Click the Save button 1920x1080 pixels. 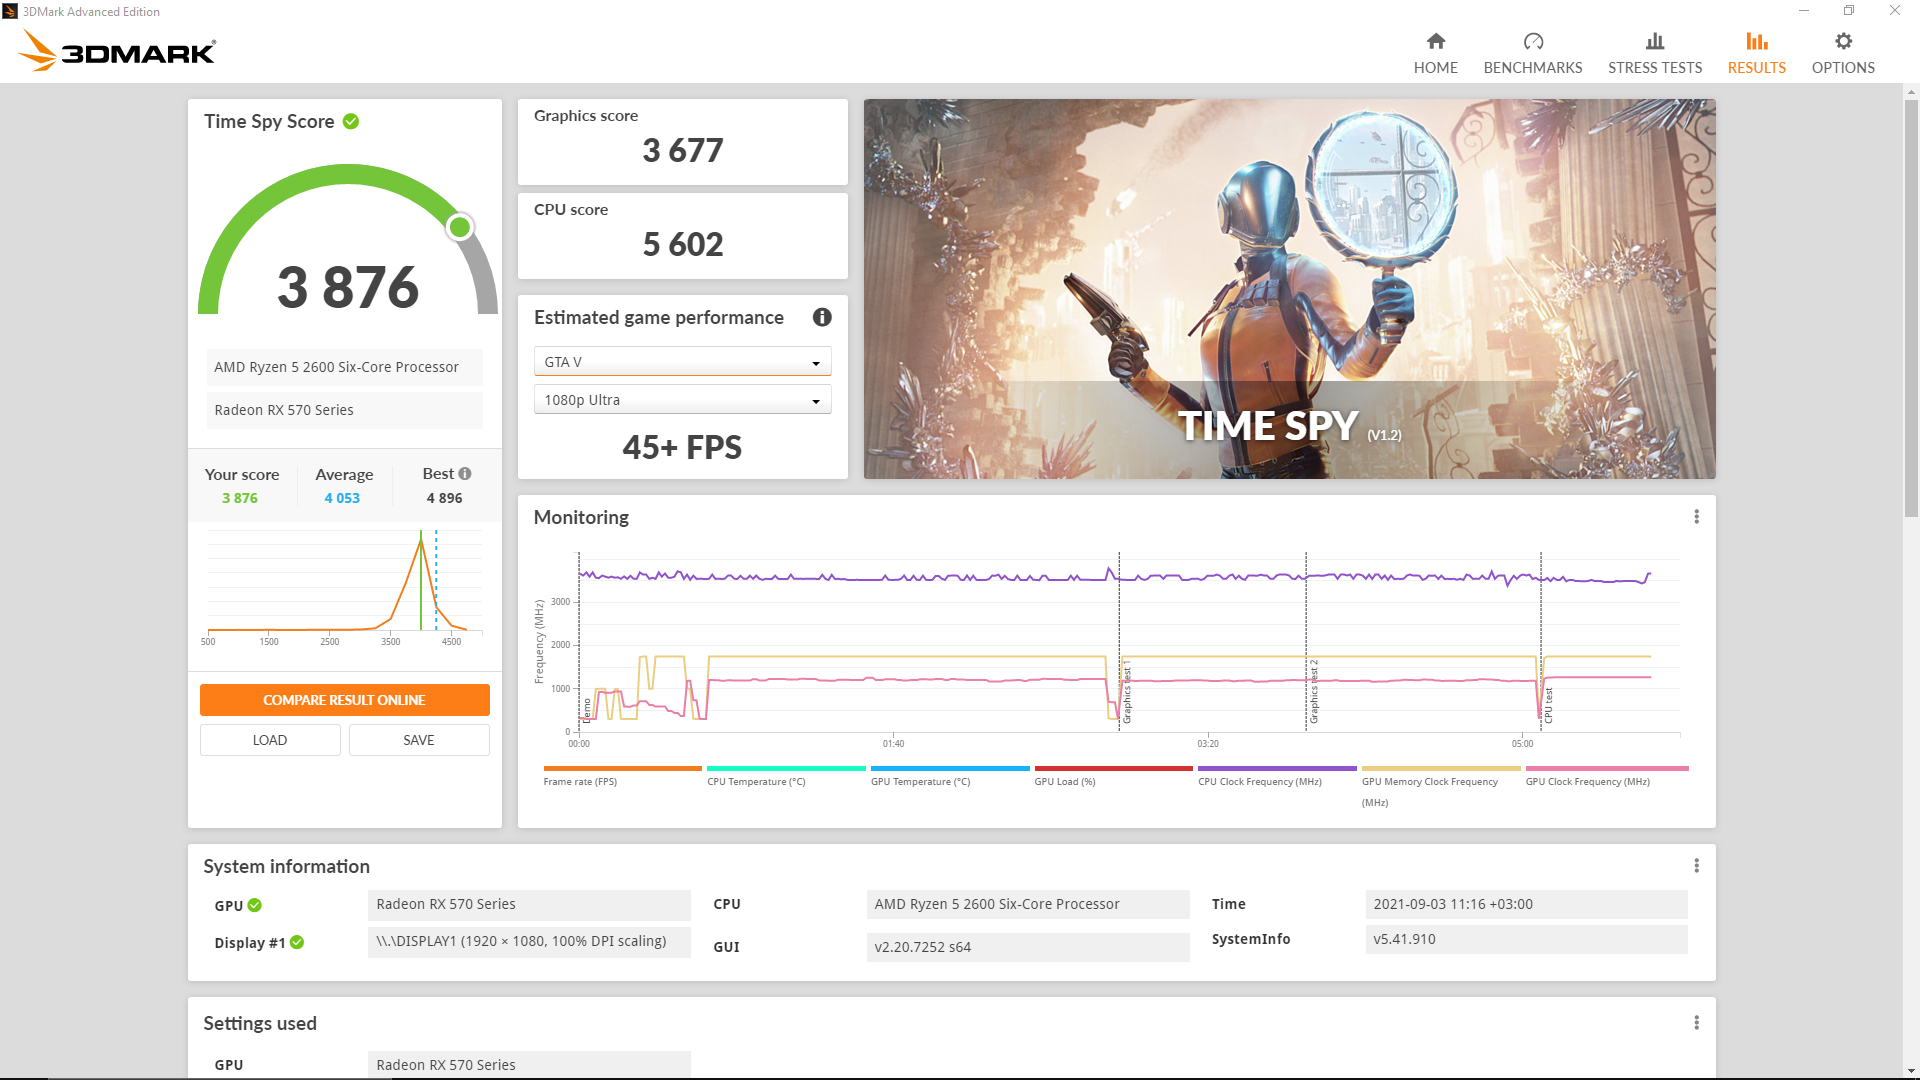pos(419,740)
